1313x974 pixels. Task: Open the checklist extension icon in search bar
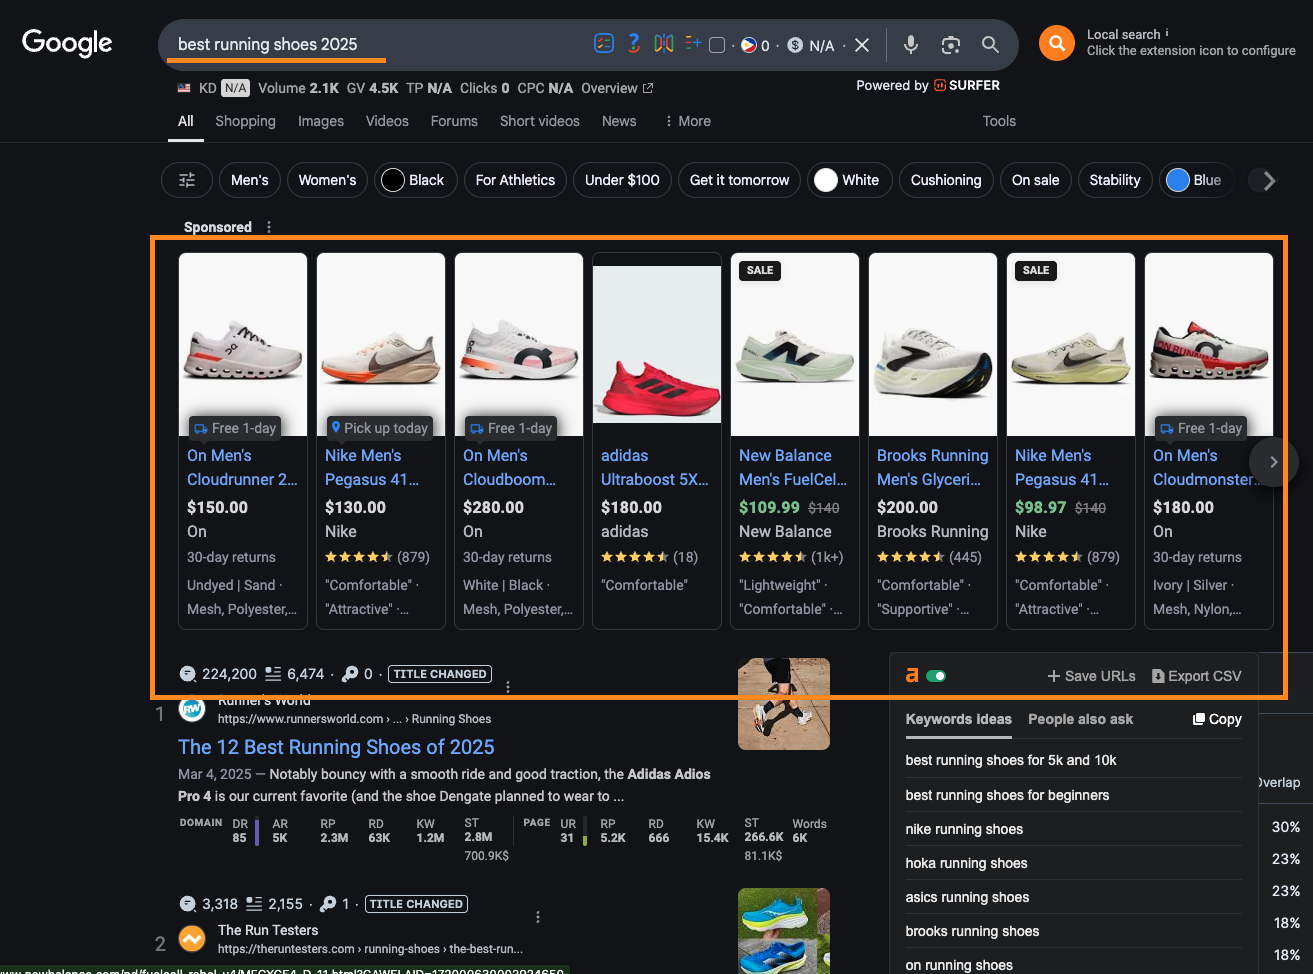coord(604,43)
